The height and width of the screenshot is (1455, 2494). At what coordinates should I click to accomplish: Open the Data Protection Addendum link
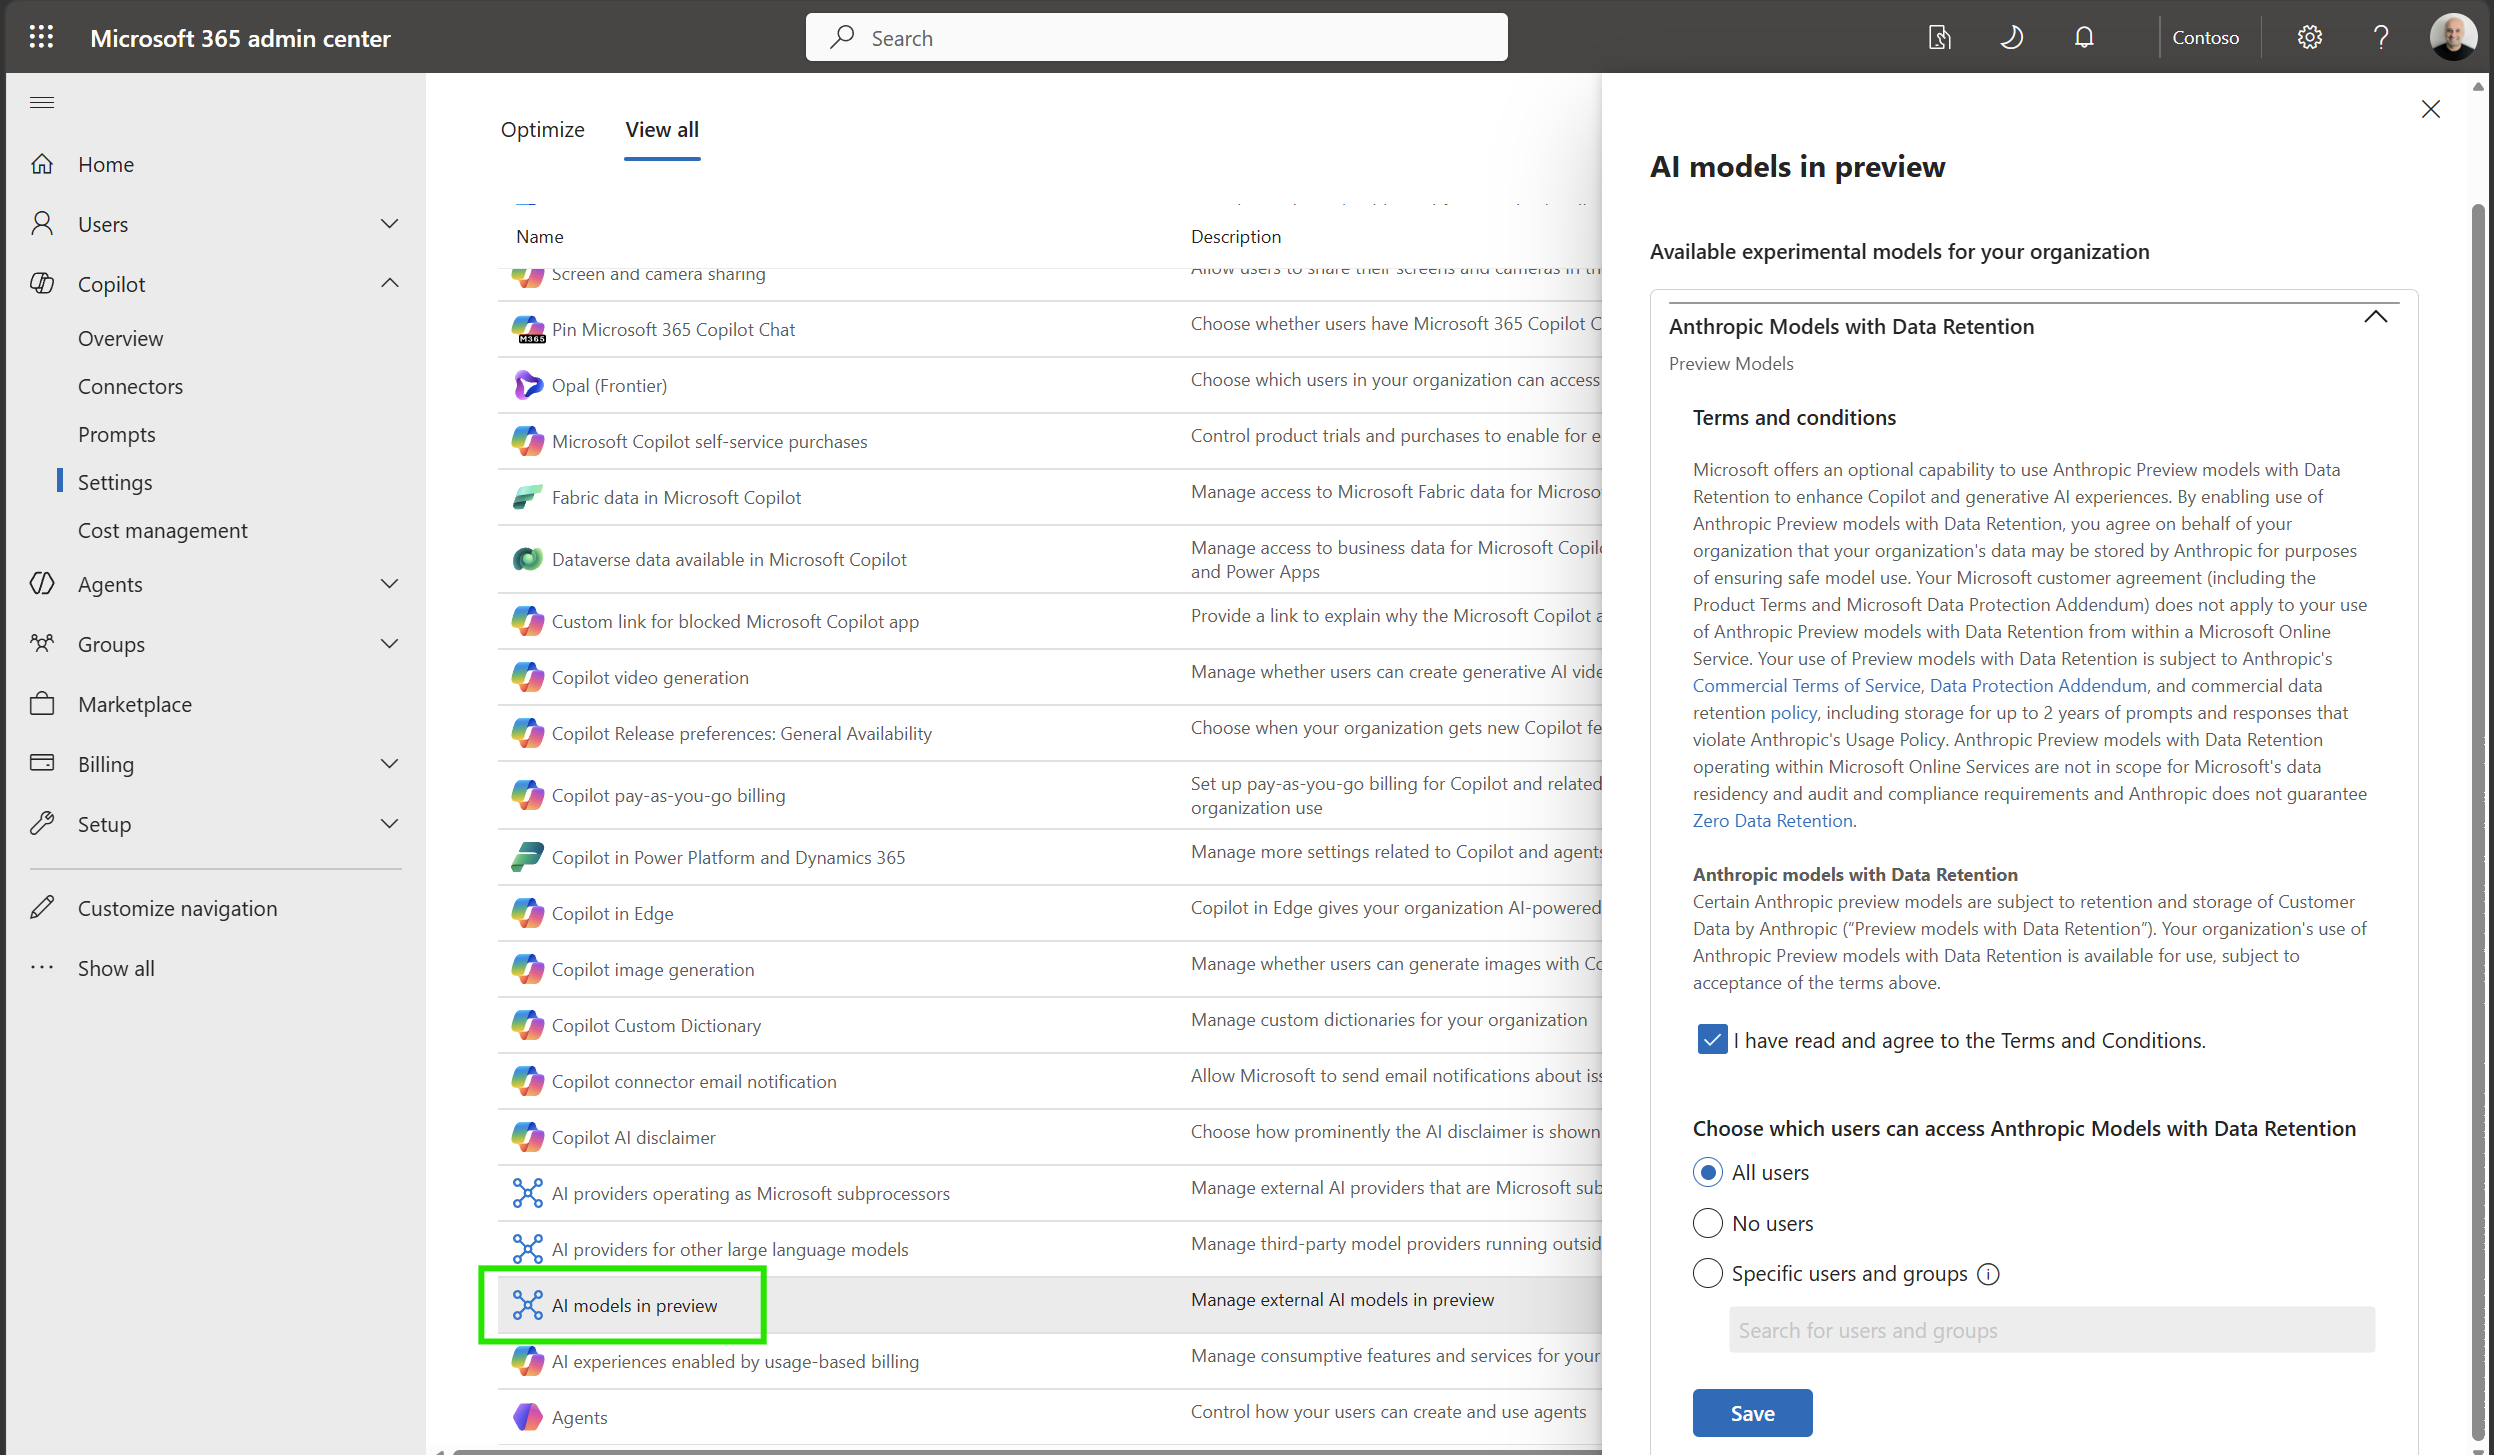(2038, 686)
